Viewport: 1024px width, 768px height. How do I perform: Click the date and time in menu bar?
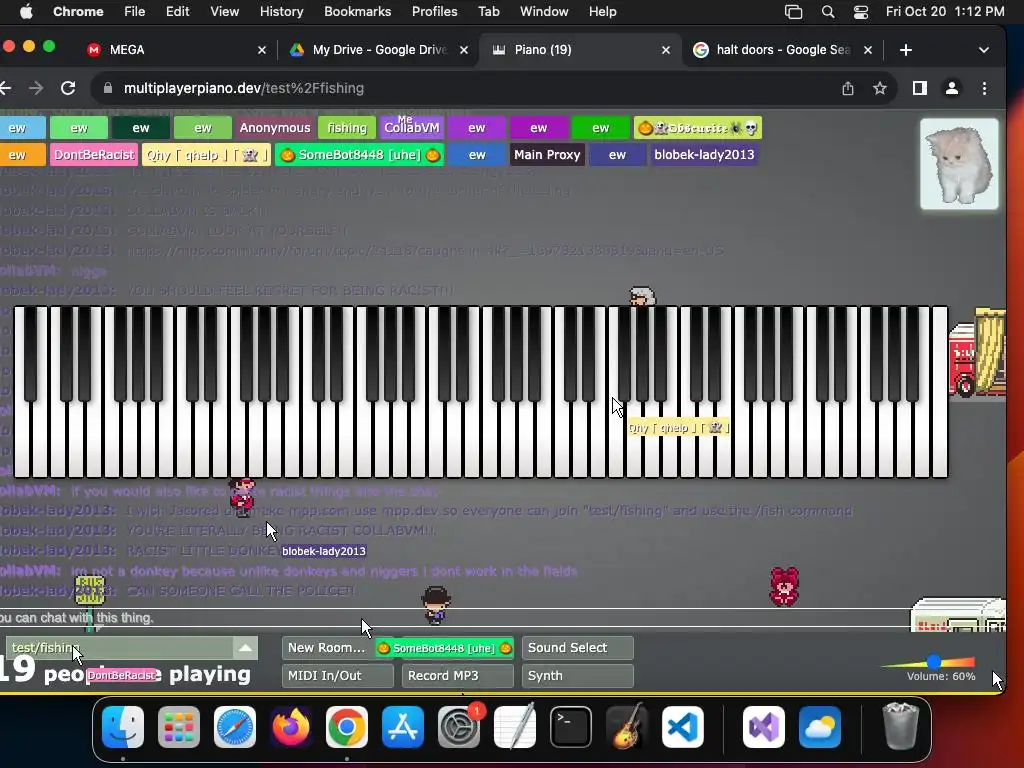click(x=944, y=12)
